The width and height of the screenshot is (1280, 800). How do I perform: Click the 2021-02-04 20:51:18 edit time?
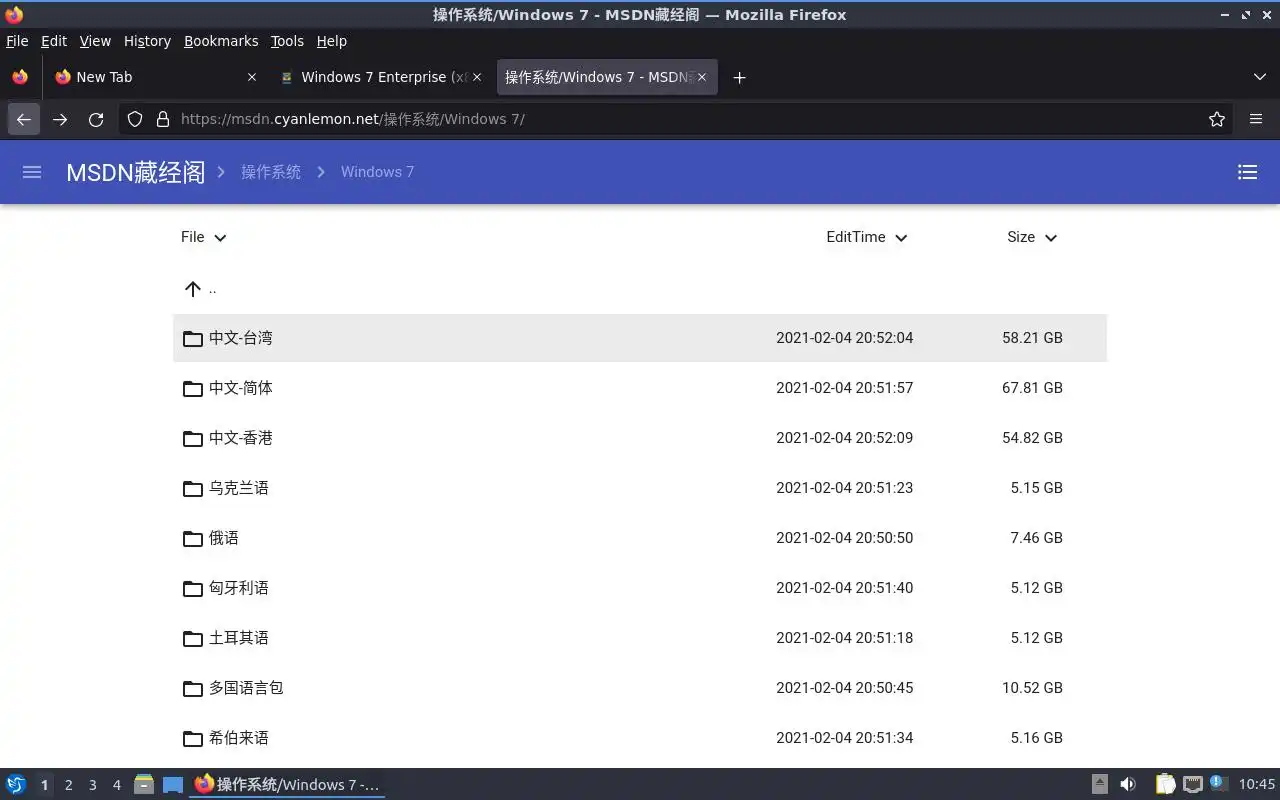pyautogui.click(x=844, y=638)
